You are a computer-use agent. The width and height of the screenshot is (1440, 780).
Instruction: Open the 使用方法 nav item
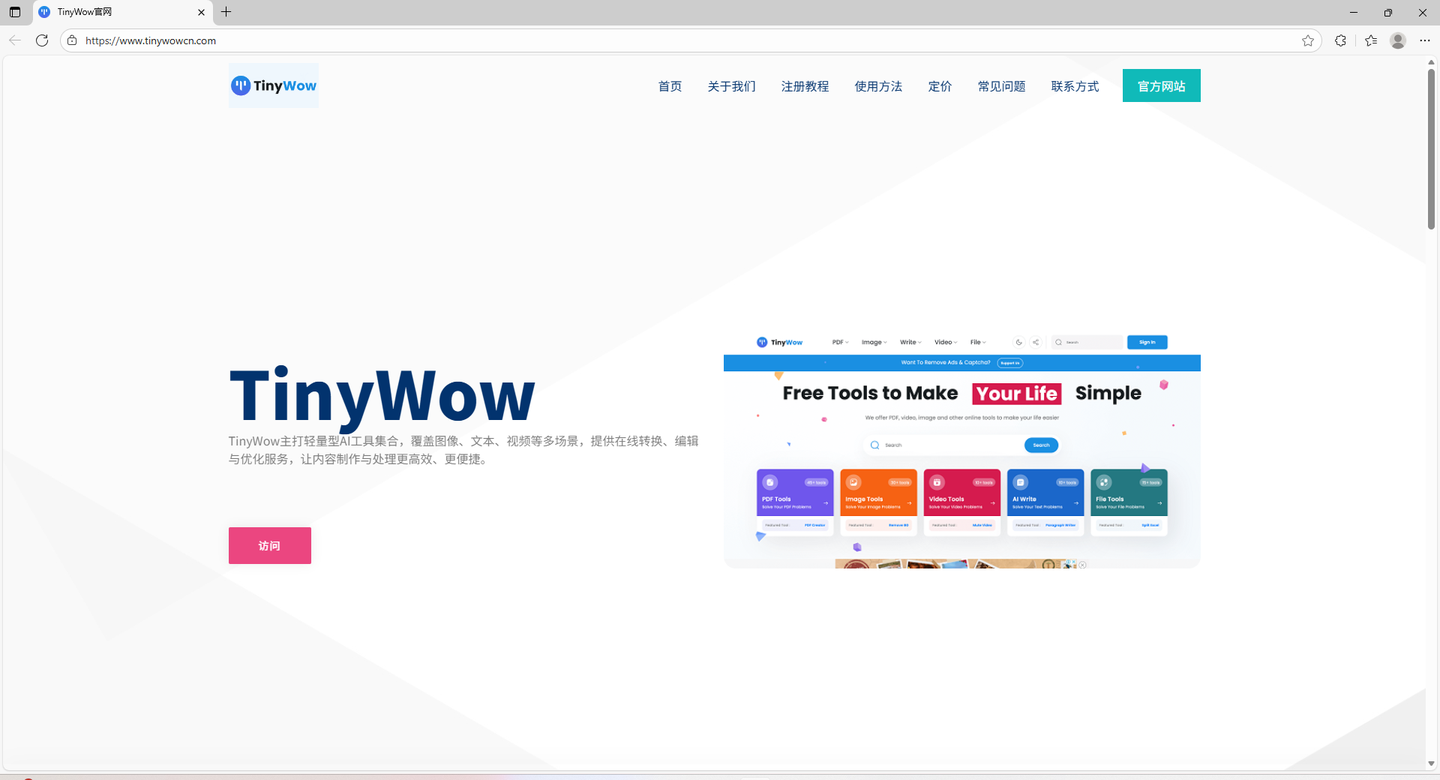coord(879,86)
